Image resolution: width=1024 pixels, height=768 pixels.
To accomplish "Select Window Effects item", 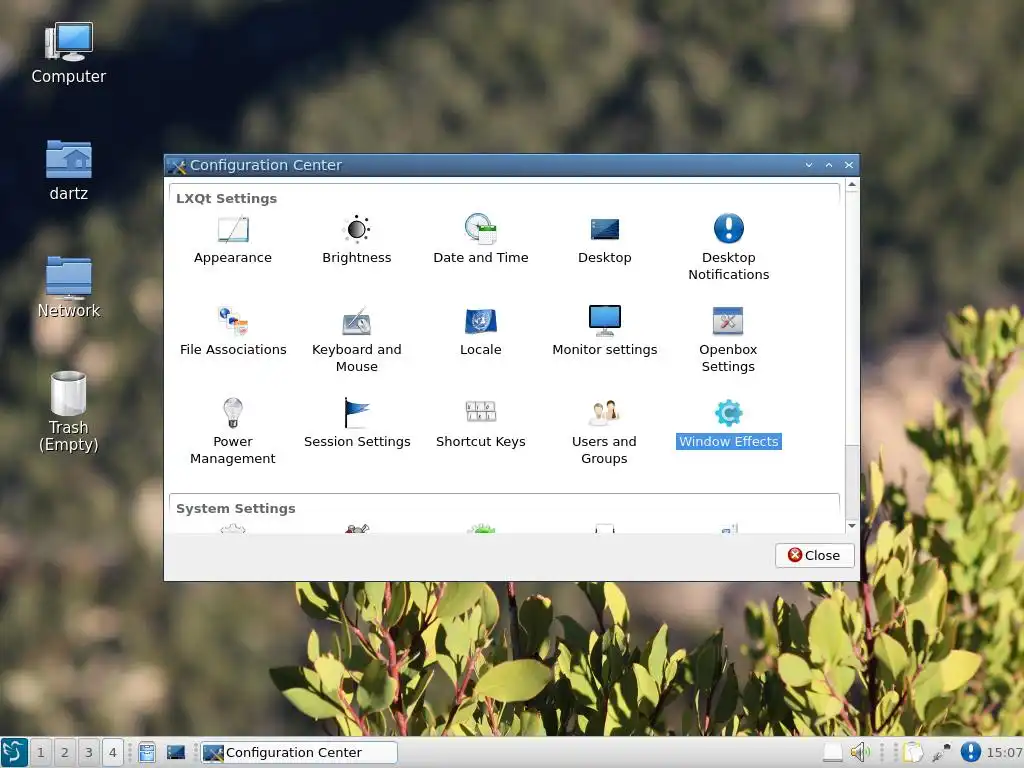I will (729, 424).
